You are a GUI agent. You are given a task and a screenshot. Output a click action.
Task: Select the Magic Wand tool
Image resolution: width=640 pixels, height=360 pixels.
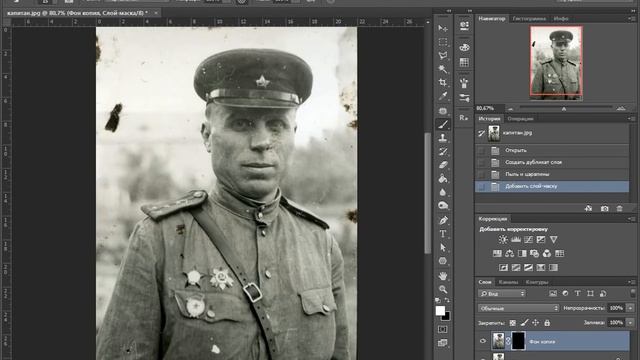(443, 69)
